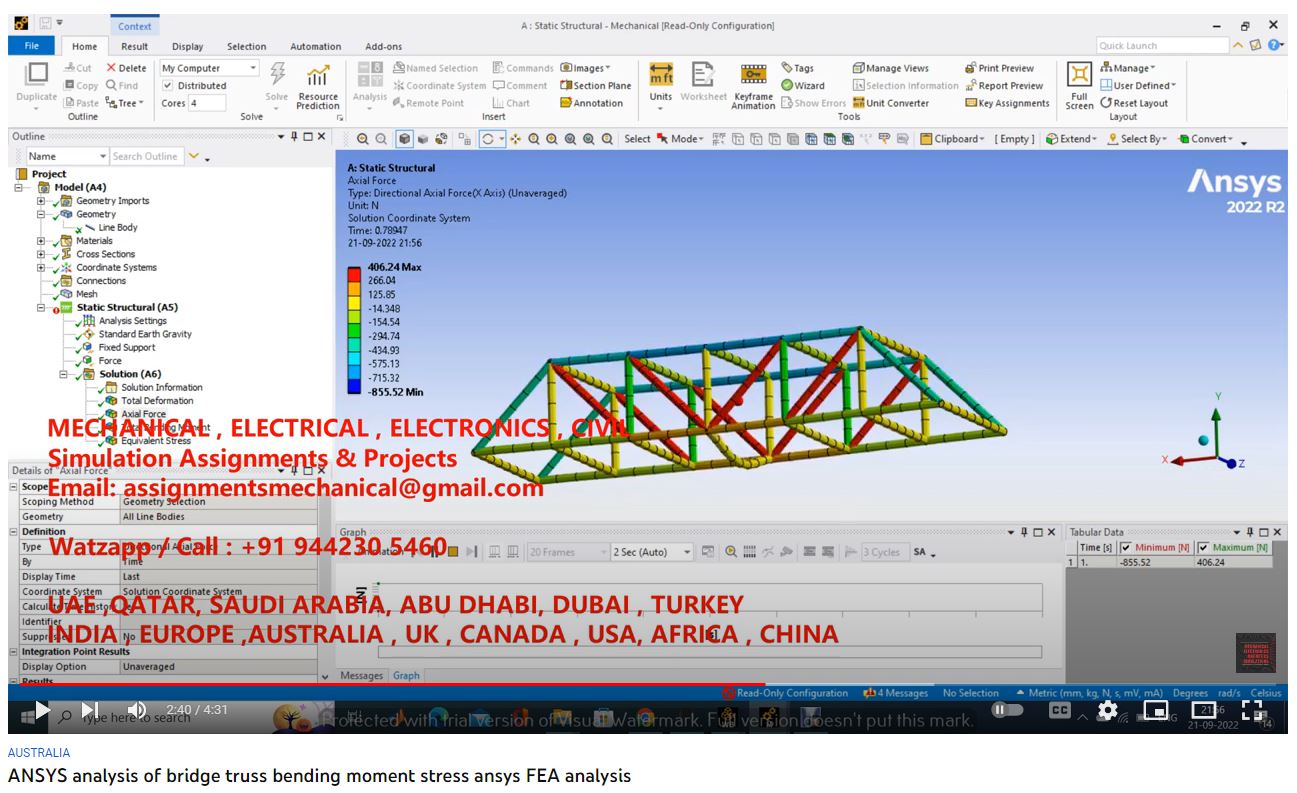Open the Mode dropdown
Screen dimensions: 1297x793
point(680,139)
